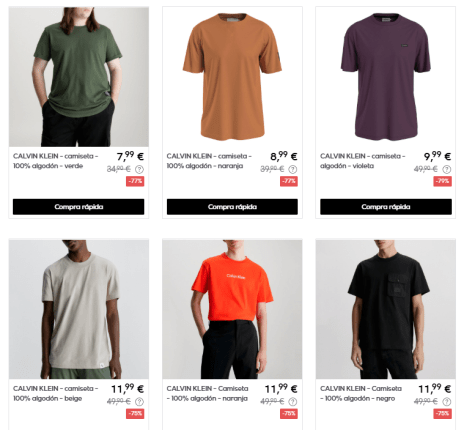
Task: Click price info icon for violet shirt
Action: [446, 169]
